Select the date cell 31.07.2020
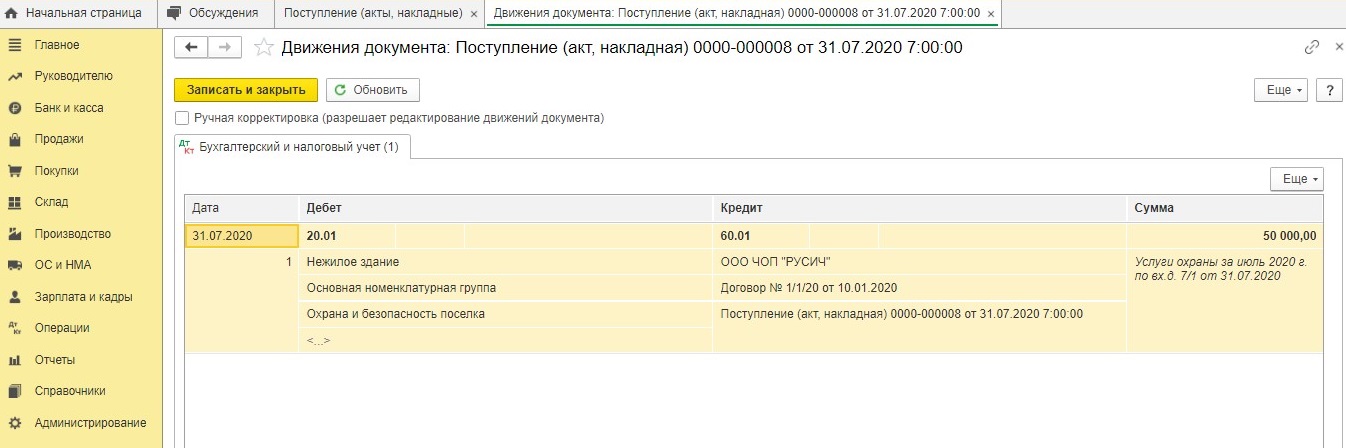This screenshot has width=1346, height=448. (x=242, y=236)
